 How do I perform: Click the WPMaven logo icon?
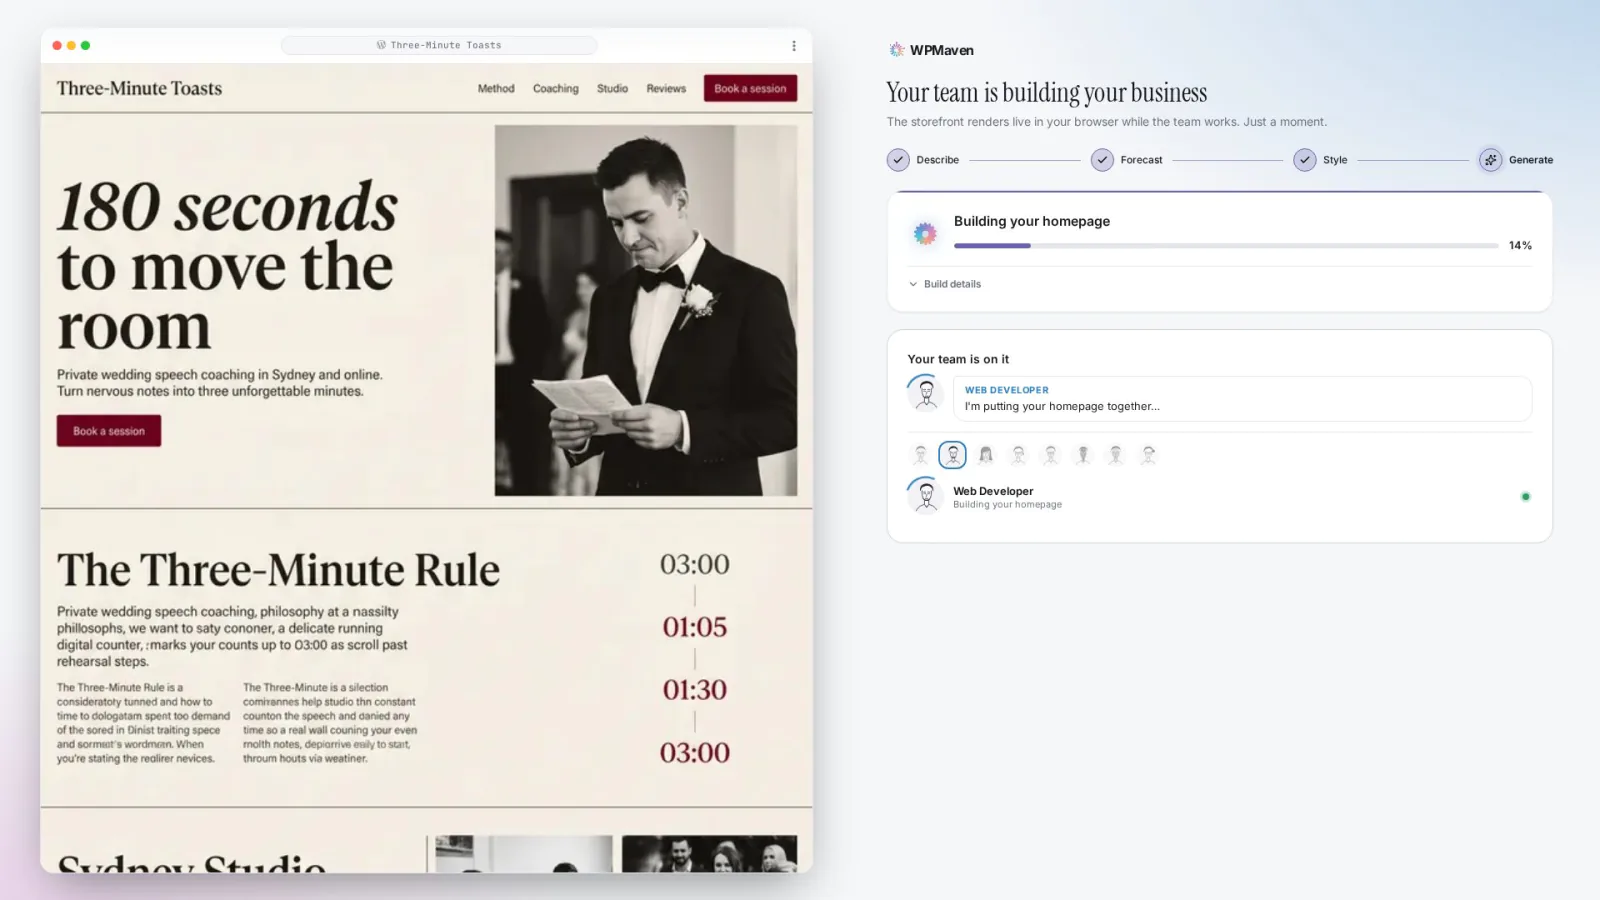[x=897, y=50]
